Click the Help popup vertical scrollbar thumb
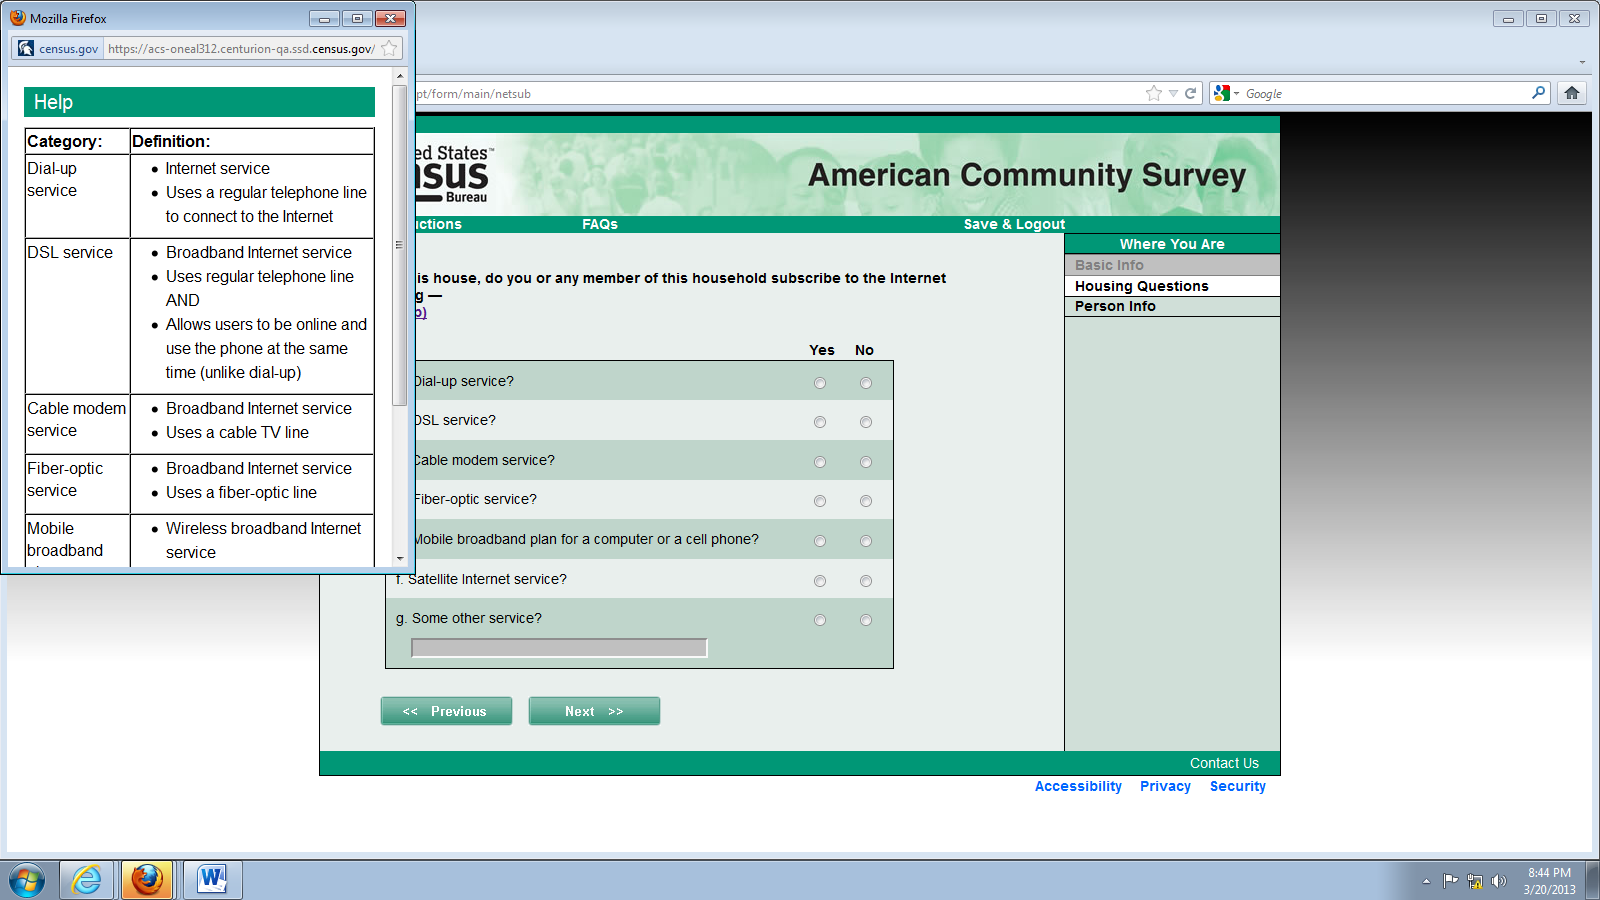The width and height of the screenshot is (1600, 900). 400,245
